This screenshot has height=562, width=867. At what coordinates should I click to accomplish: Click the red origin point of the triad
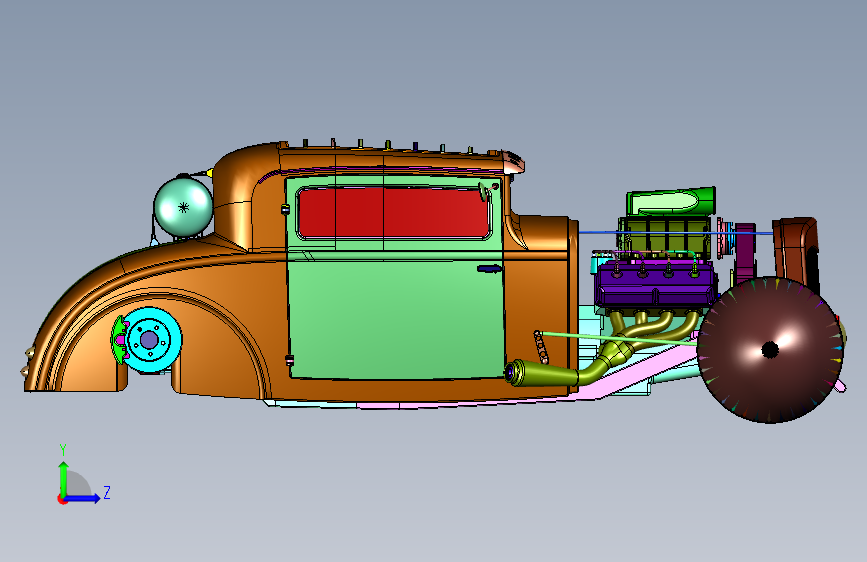61,499
